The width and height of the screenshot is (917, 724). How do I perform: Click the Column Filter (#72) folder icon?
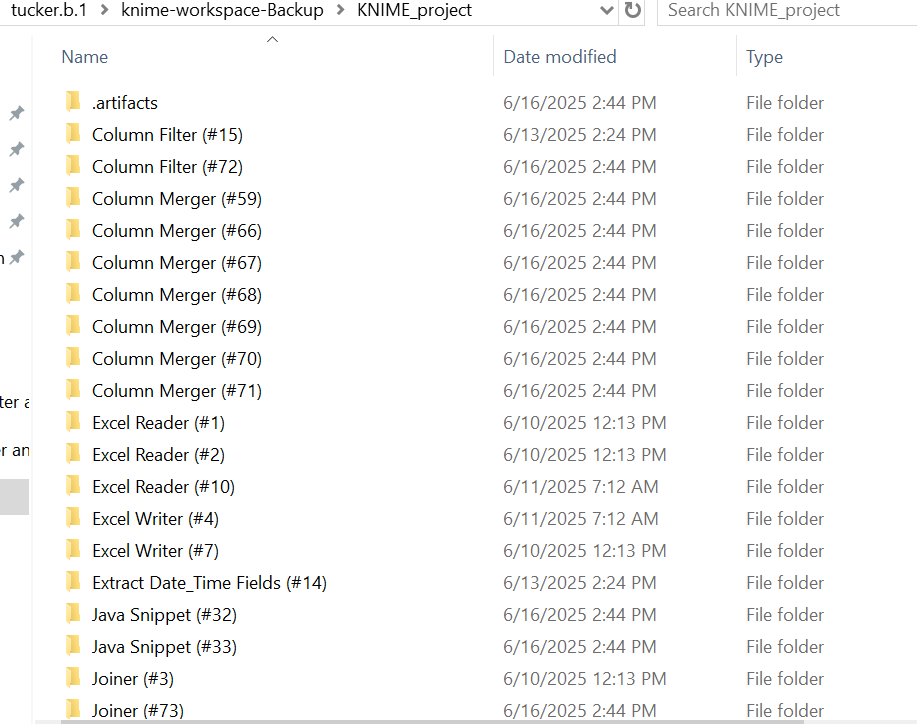click(x=73, y=166)
